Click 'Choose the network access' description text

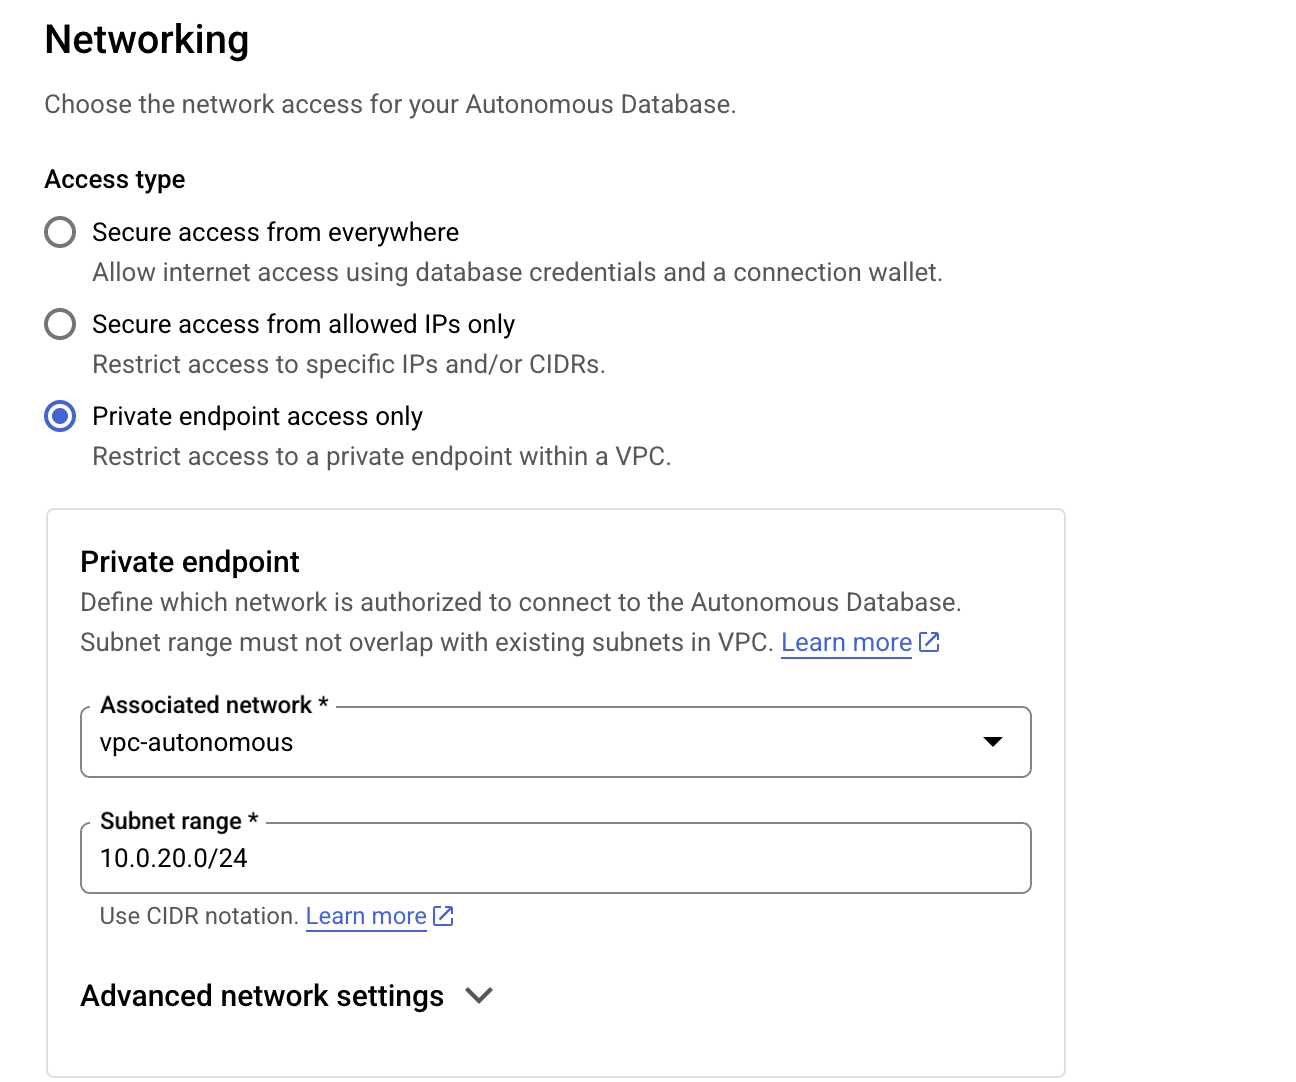(390, 104)
